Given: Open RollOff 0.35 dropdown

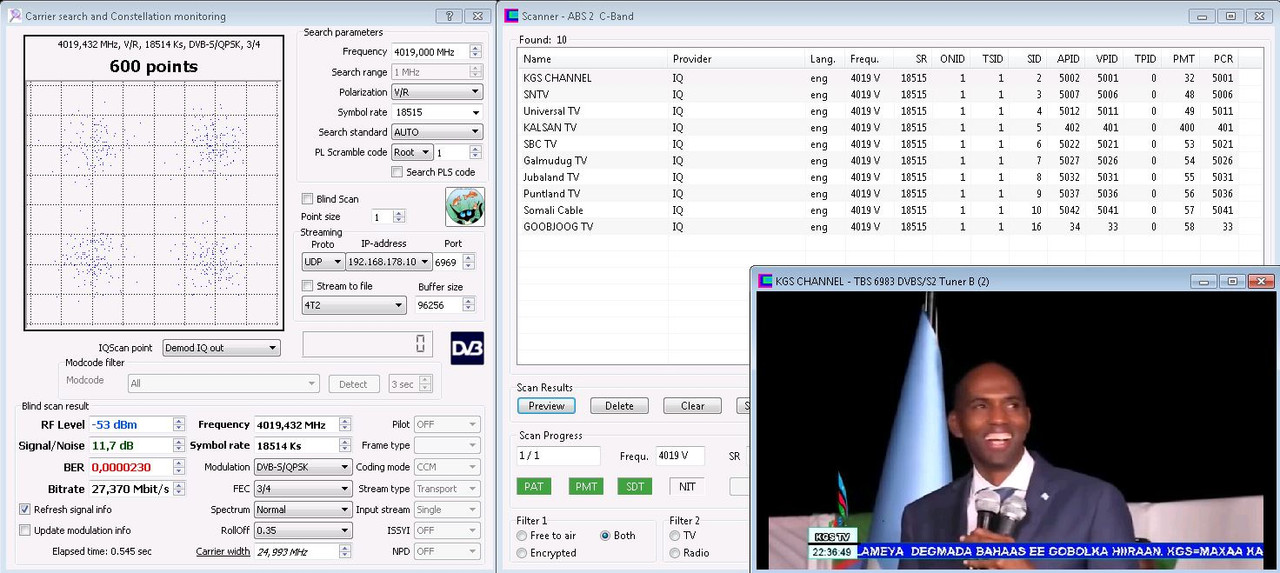Looking at the screenshot, I should (303, 531).
